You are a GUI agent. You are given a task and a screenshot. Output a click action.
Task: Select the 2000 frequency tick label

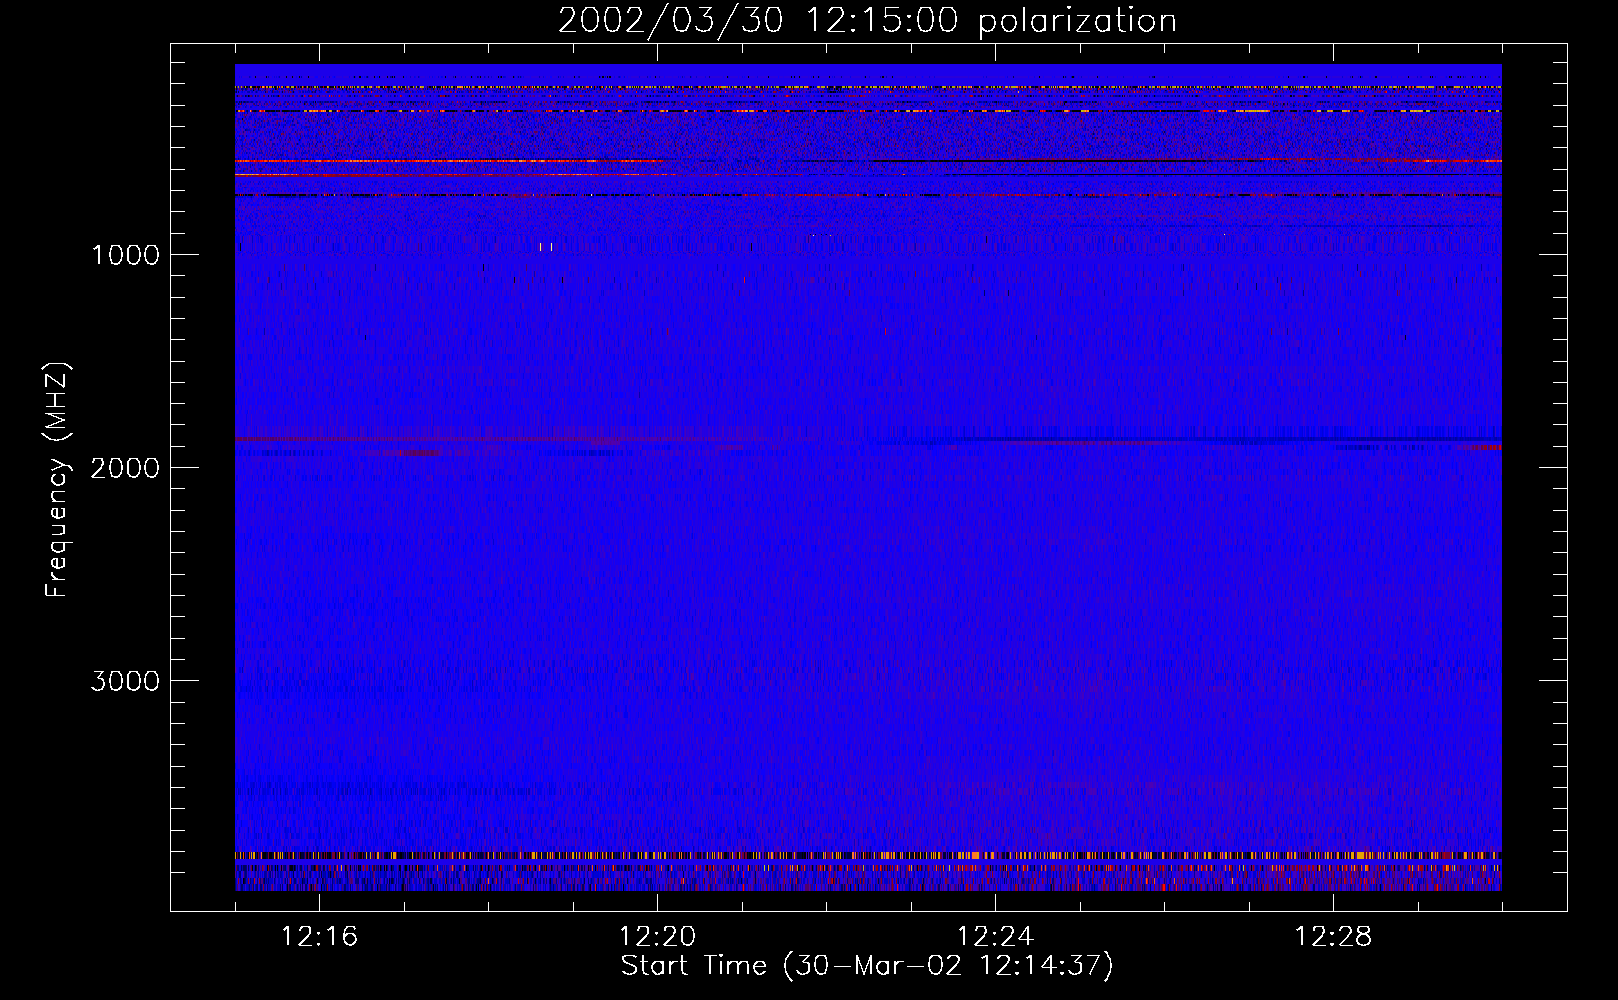point(125,468)
